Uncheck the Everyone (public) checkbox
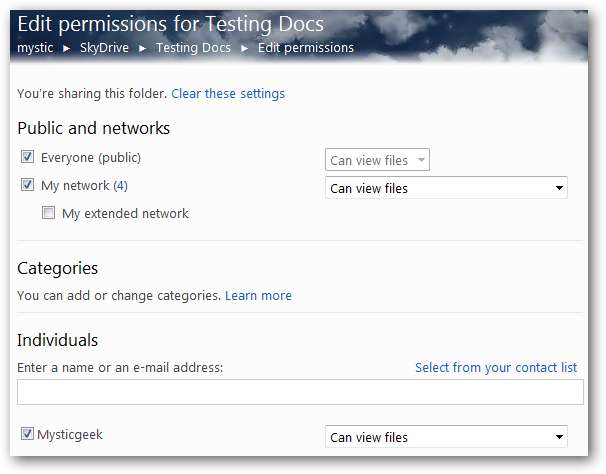The width and height of the screenshot is (606, 474). click(x=28, y=157)
